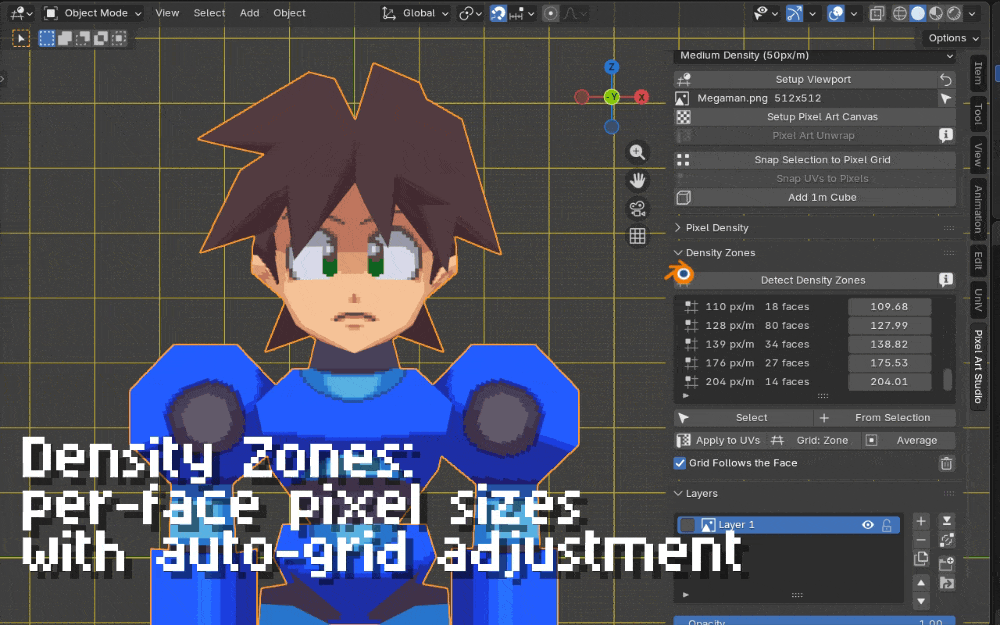Uncheck Grid Follows the Face
1000x625 pixels.
point(680,463)
